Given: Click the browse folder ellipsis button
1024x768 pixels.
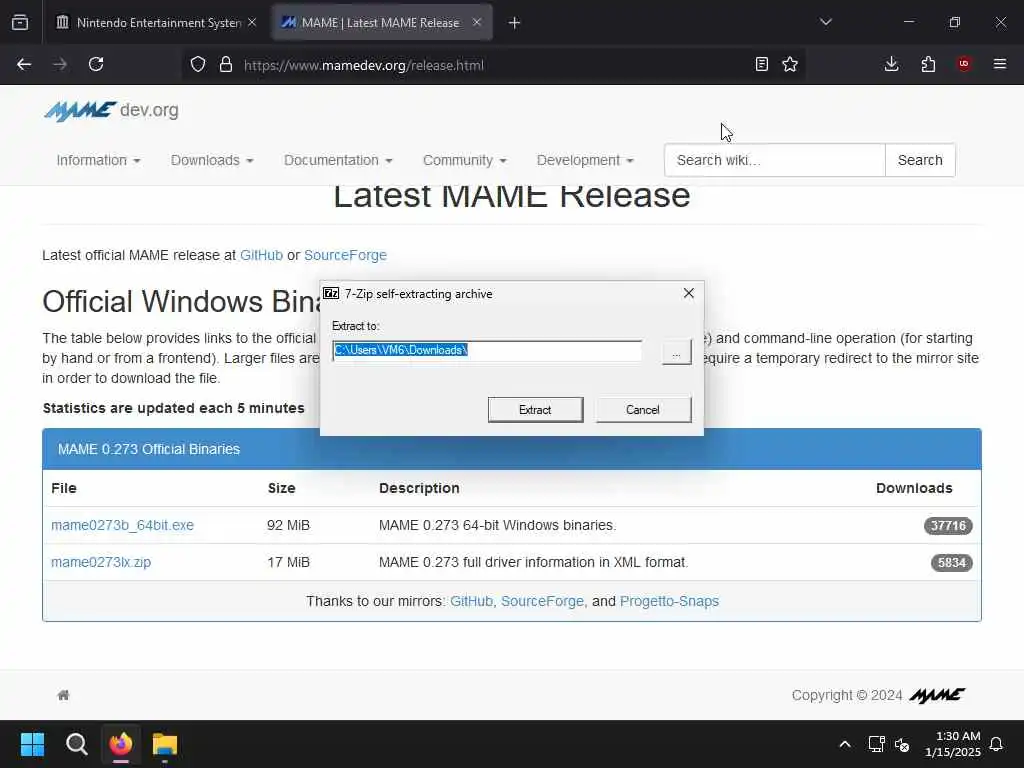Looking at the screenshot, I should coord(677,353).
